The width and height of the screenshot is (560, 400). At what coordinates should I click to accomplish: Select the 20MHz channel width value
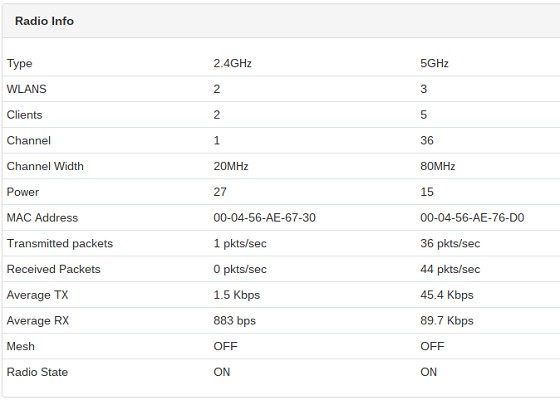tap(231, 166)
